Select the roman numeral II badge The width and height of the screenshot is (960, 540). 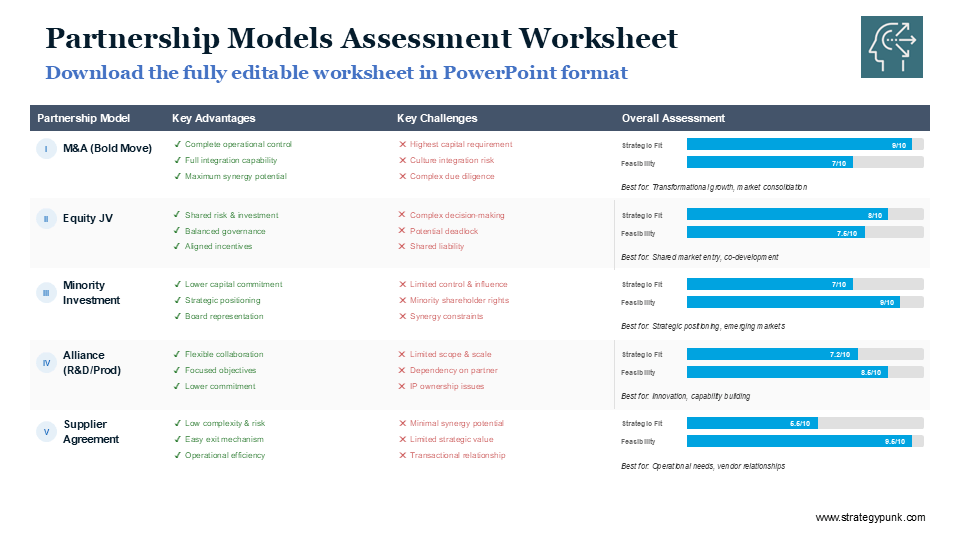pos(46,218)
